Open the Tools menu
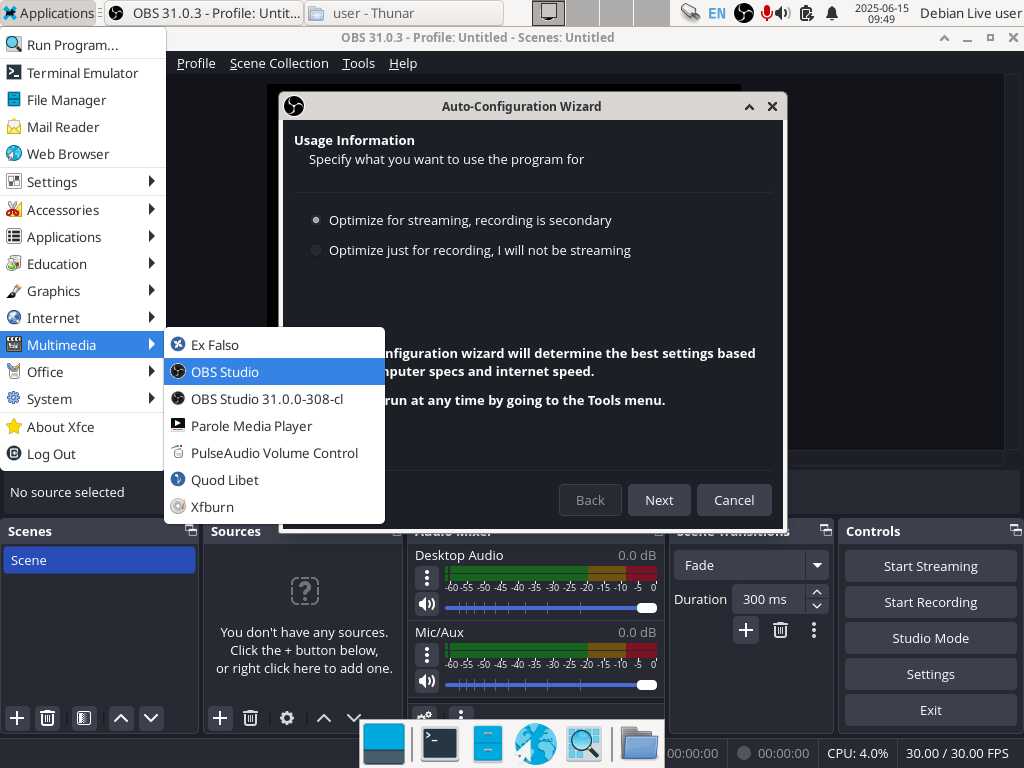 (x=359, y=63)
